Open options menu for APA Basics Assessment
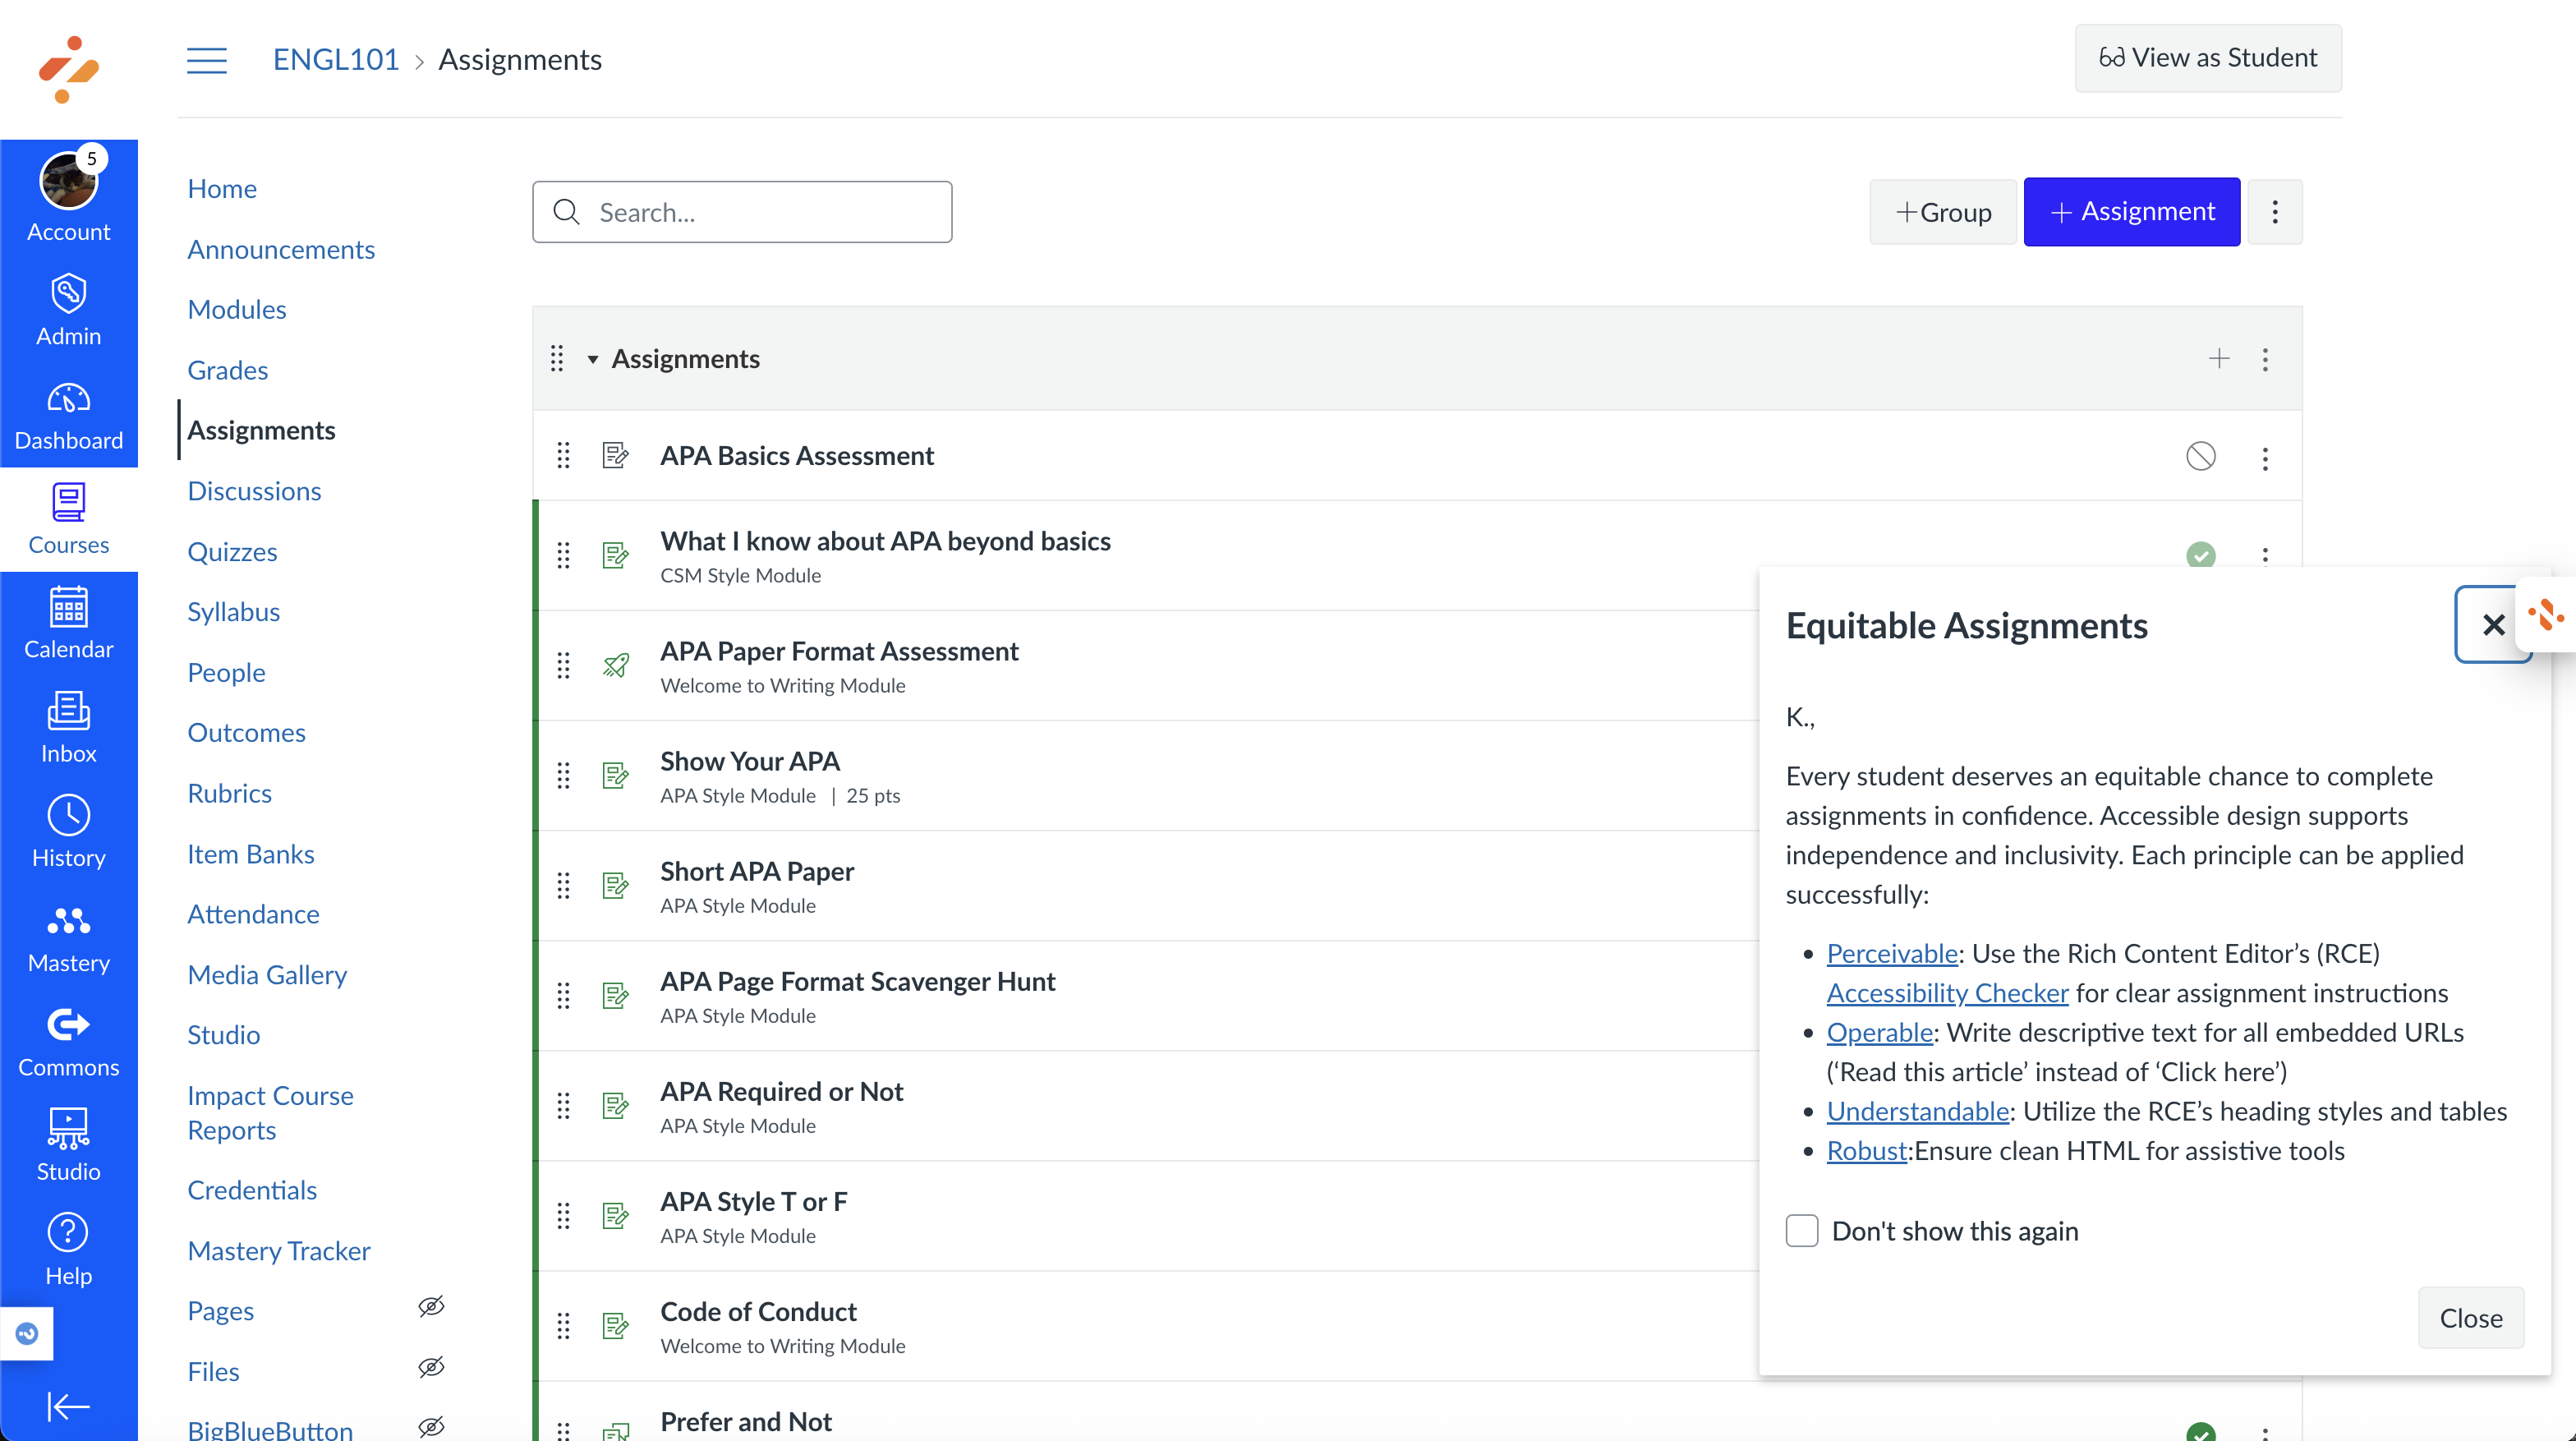The height and width of the screenshot is (1441, 2576). (x=2265, y=459)
